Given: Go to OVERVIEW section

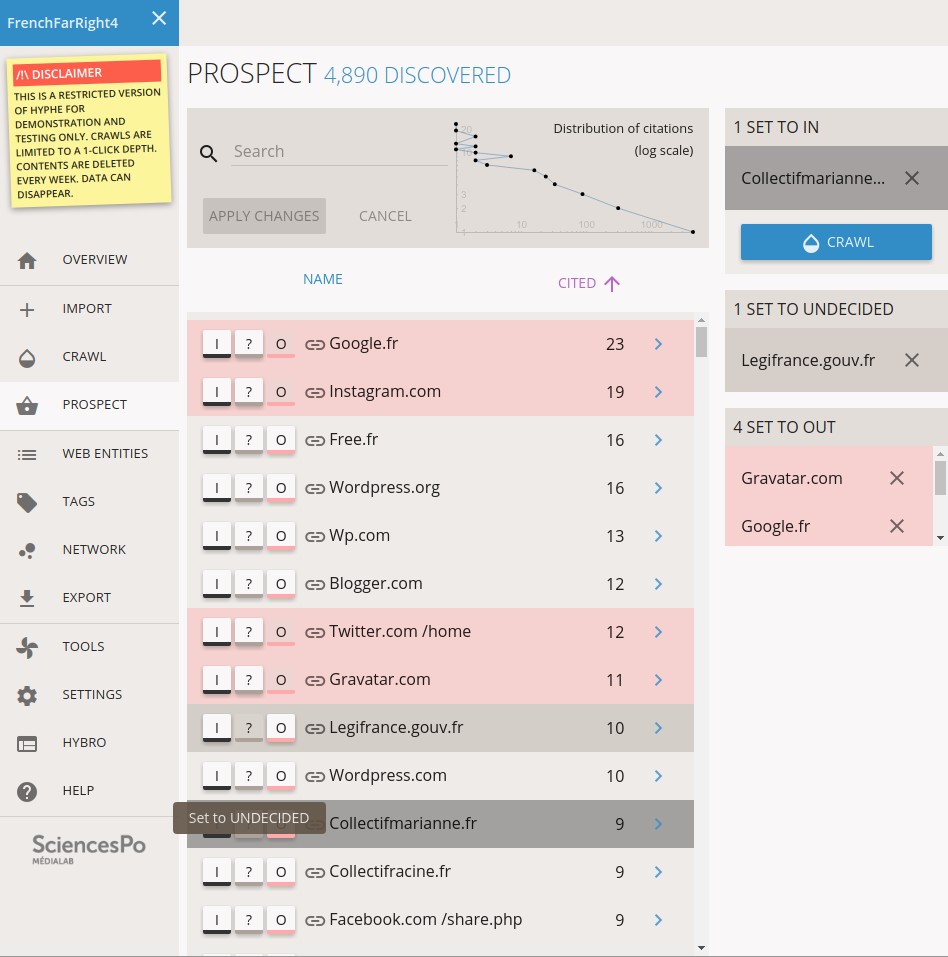Looking at the screenshot, I should click(x=89, y=261).
